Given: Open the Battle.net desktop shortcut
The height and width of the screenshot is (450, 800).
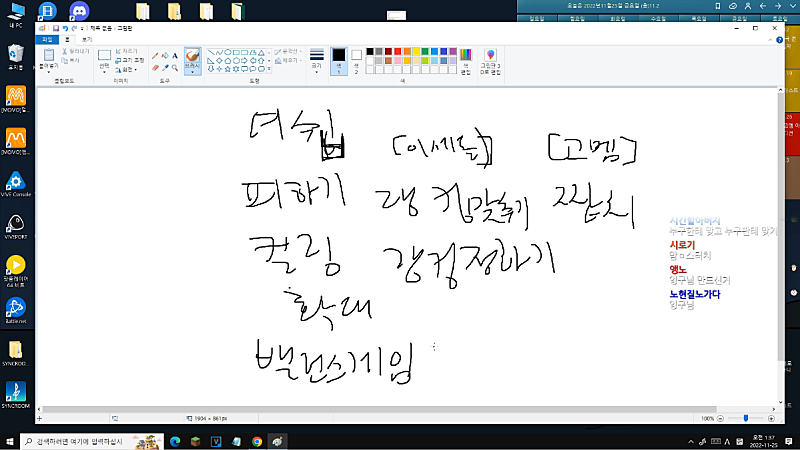Looking at the screenshot, I should pos(16,311).
